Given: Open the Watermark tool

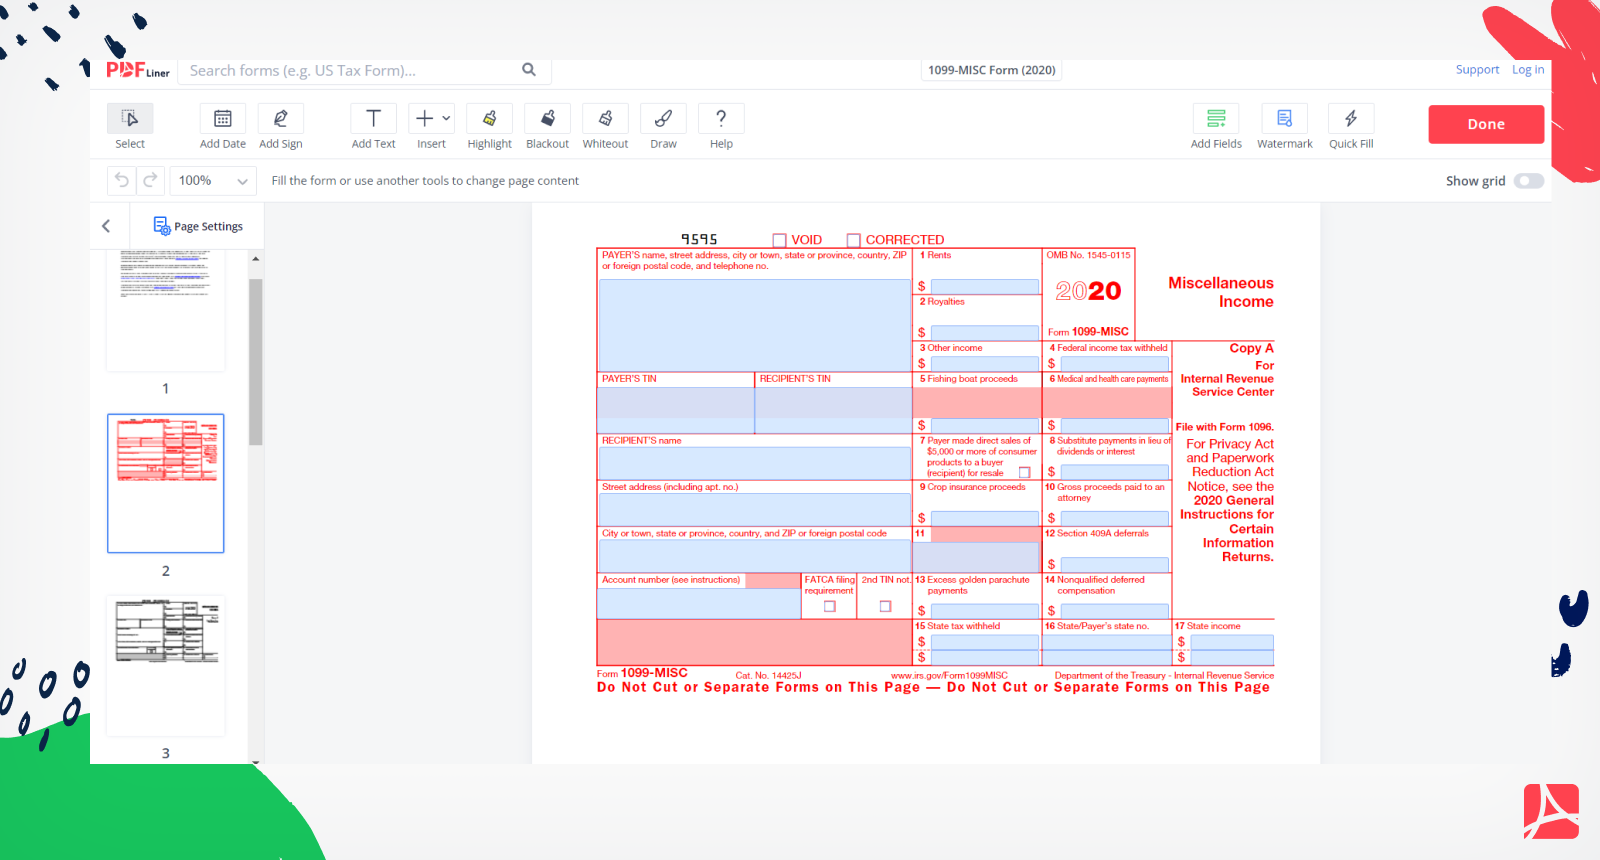Looking at the screenshot, I should (x=1284, y=119).
